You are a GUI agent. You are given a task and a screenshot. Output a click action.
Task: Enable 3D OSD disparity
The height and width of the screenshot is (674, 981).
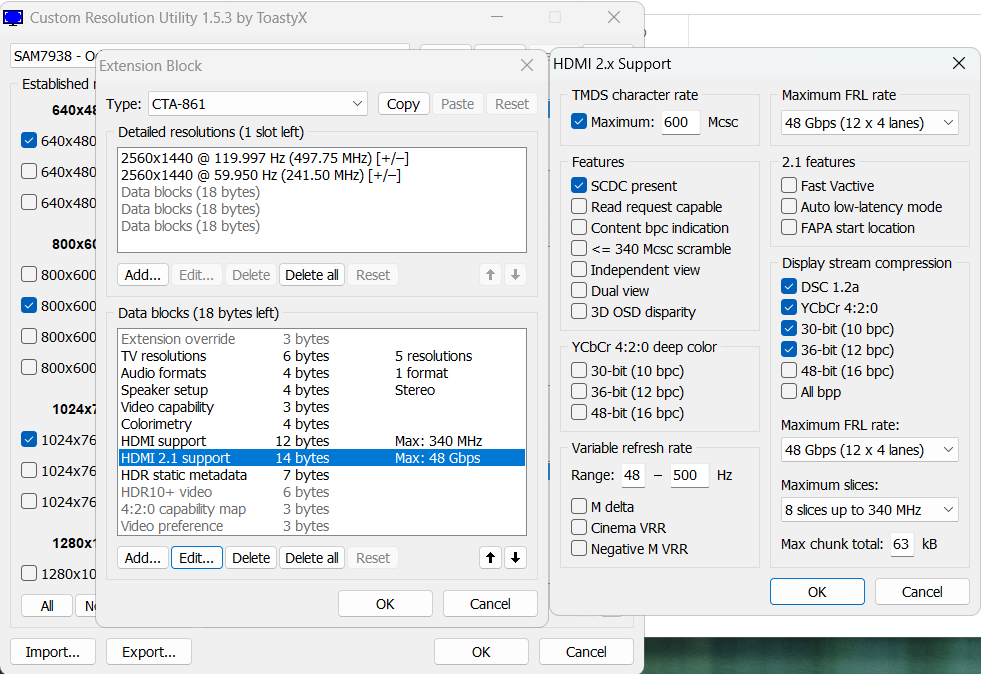pos(579,312)
